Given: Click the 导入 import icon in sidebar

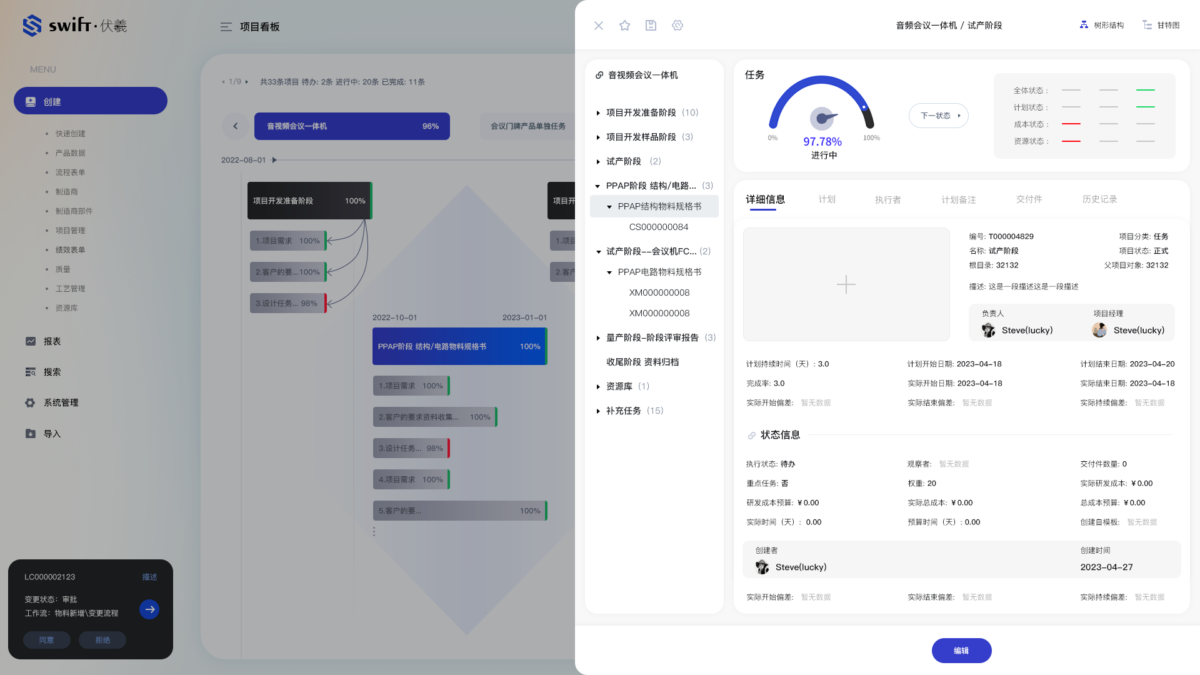Looking at the screenshot, I should [x=31, y=434].
